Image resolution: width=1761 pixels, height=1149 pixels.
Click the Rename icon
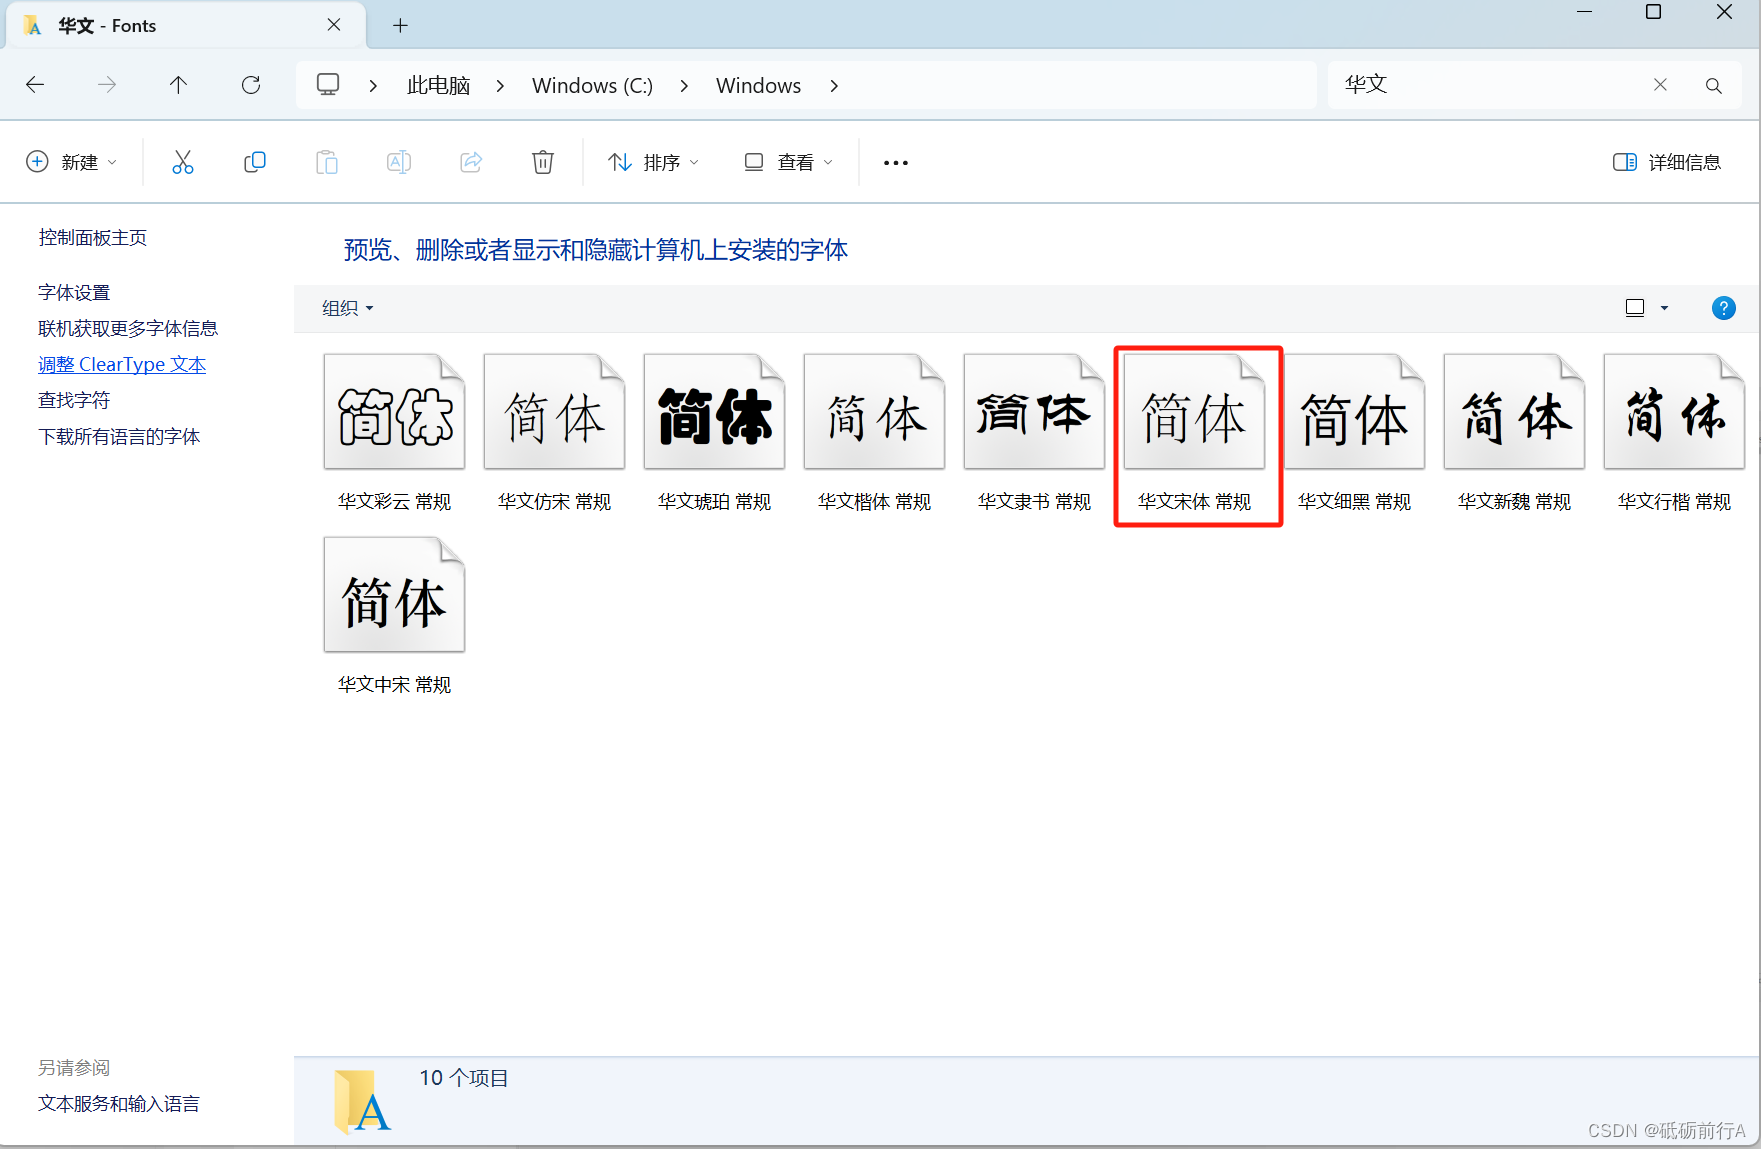[x=399, y=162]
